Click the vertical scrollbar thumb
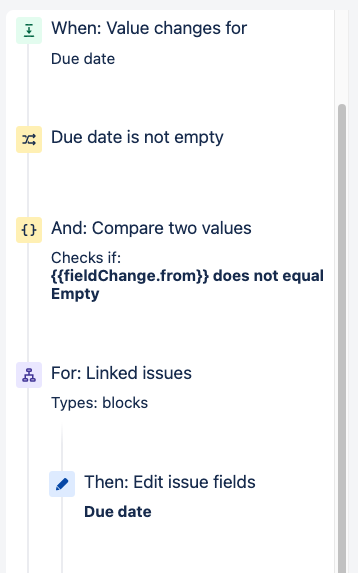 tap(342, 338)
